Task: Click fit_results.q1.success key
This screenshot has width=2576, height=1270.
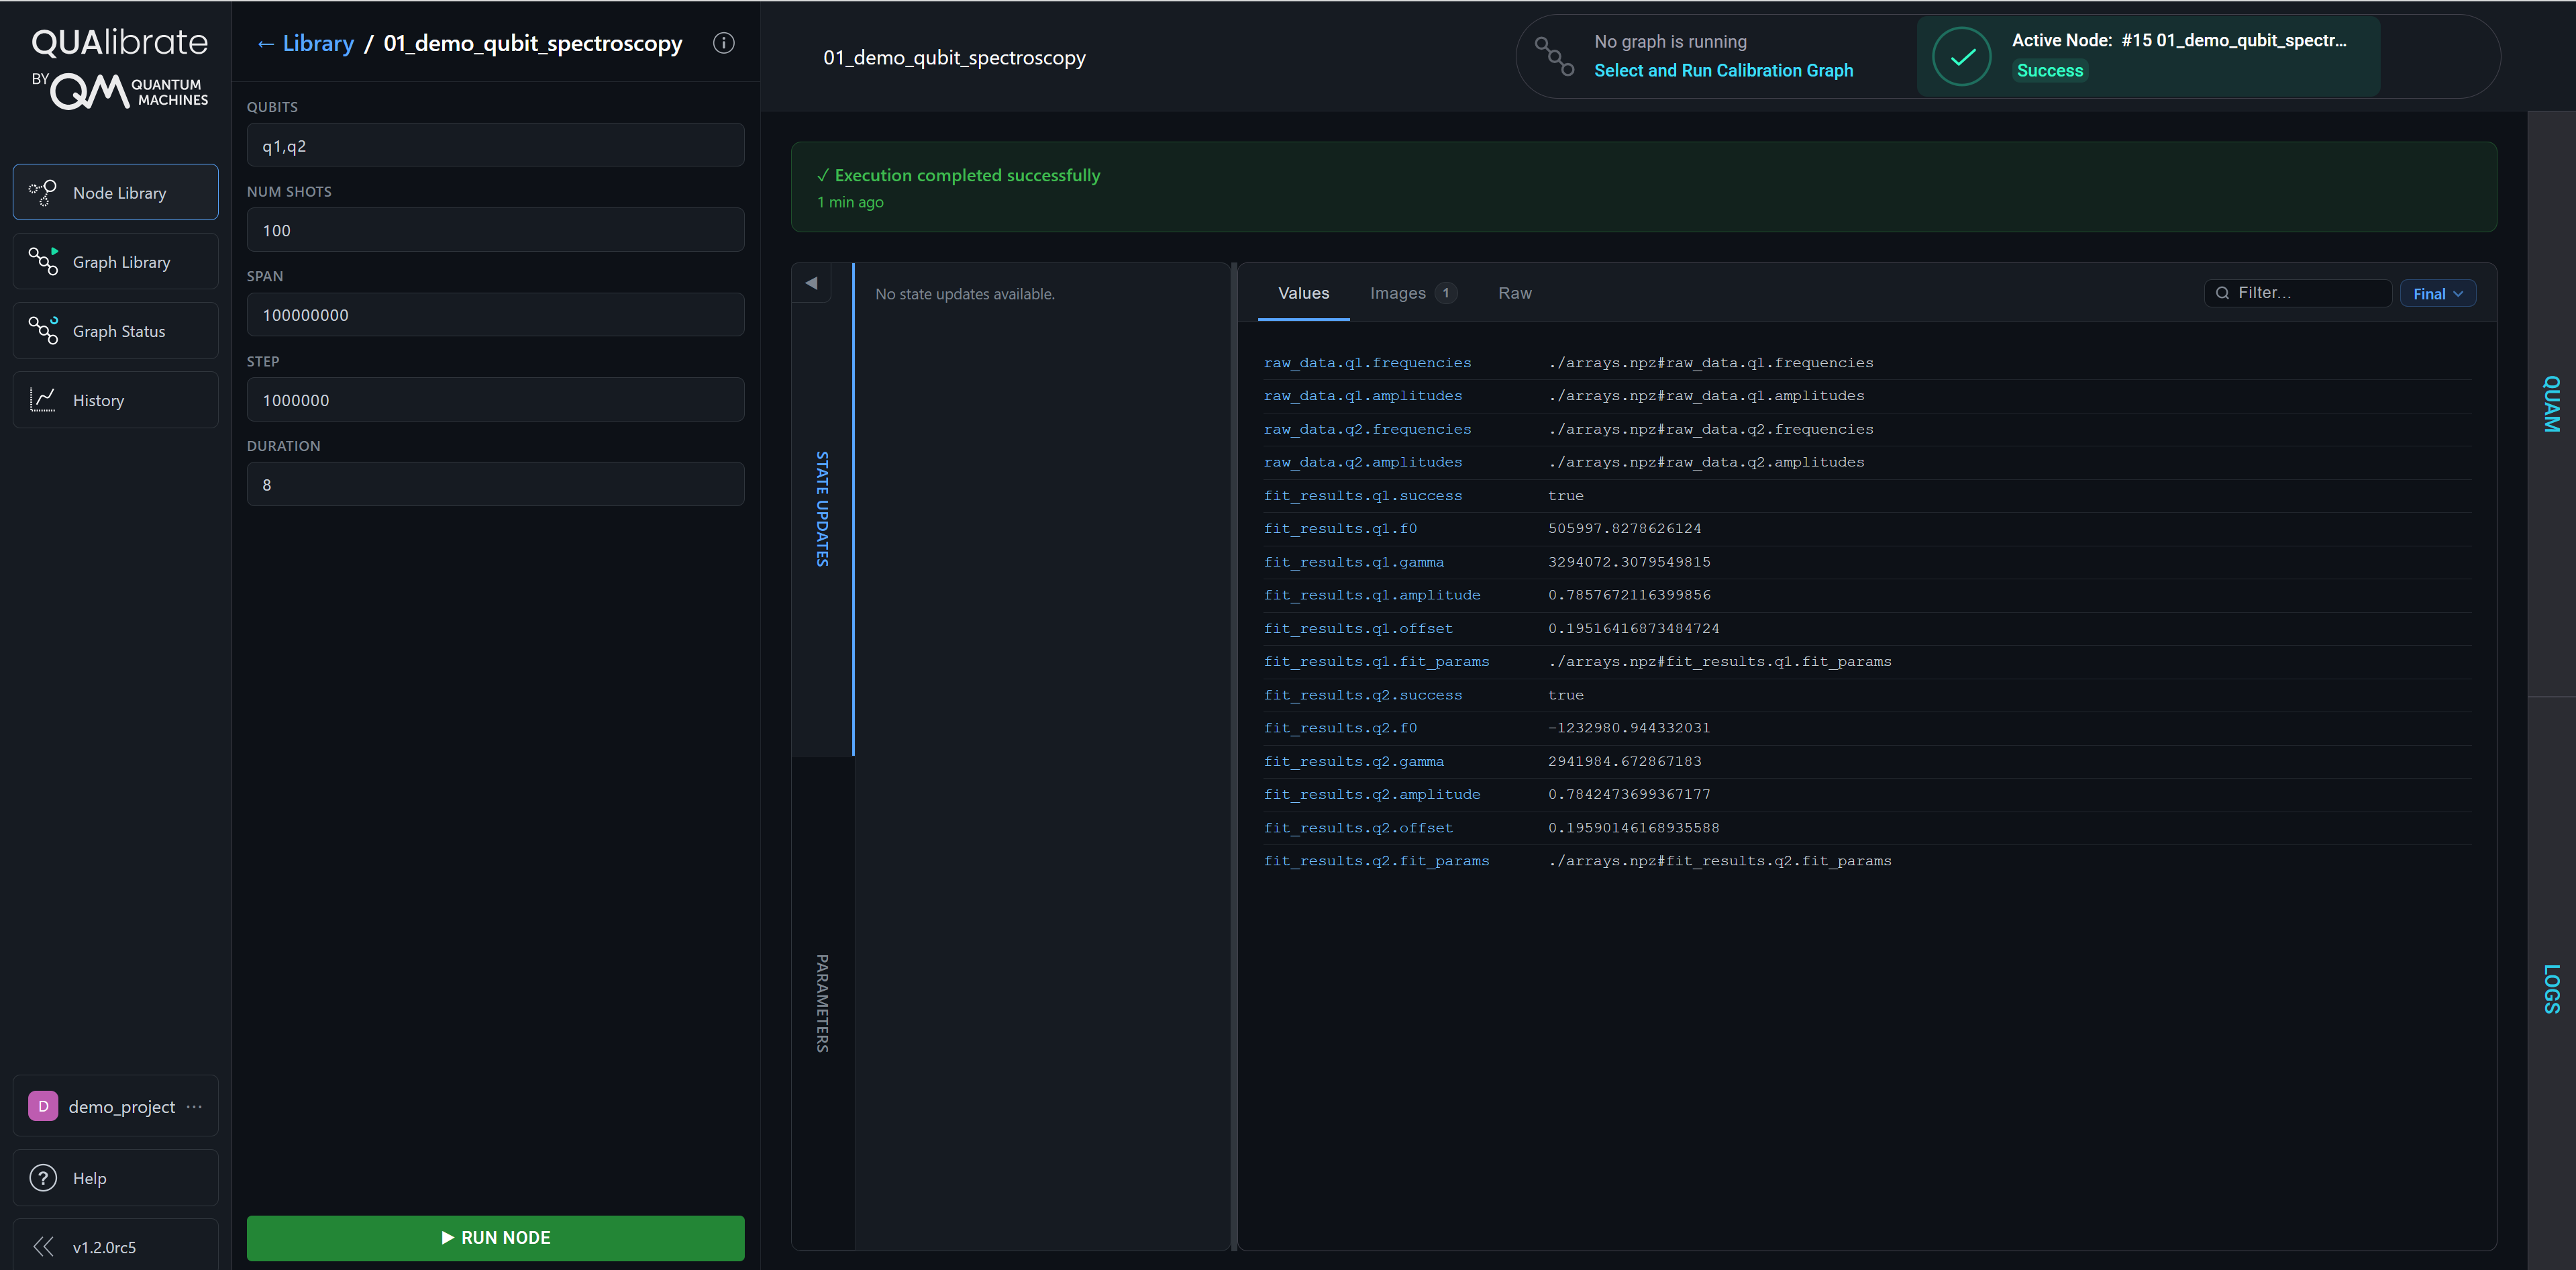Action: click(1362, 496)
